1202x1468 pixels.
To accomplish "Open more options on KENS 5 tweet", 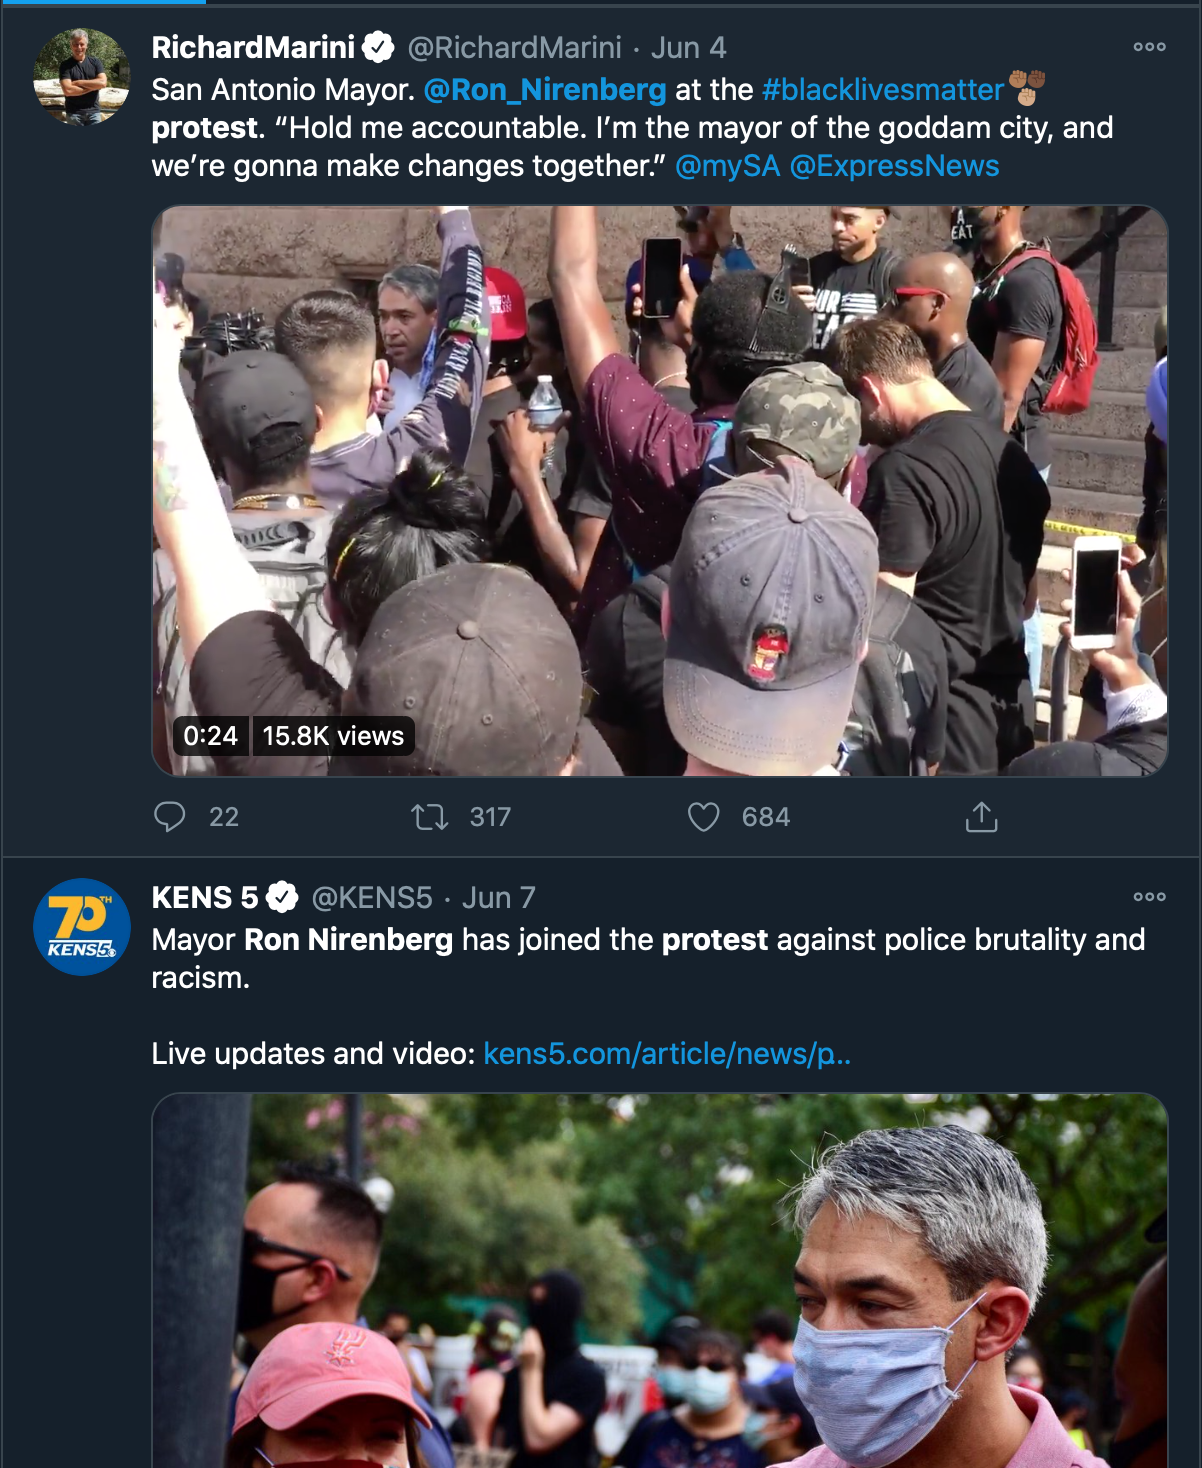I will click(1149, 897).
